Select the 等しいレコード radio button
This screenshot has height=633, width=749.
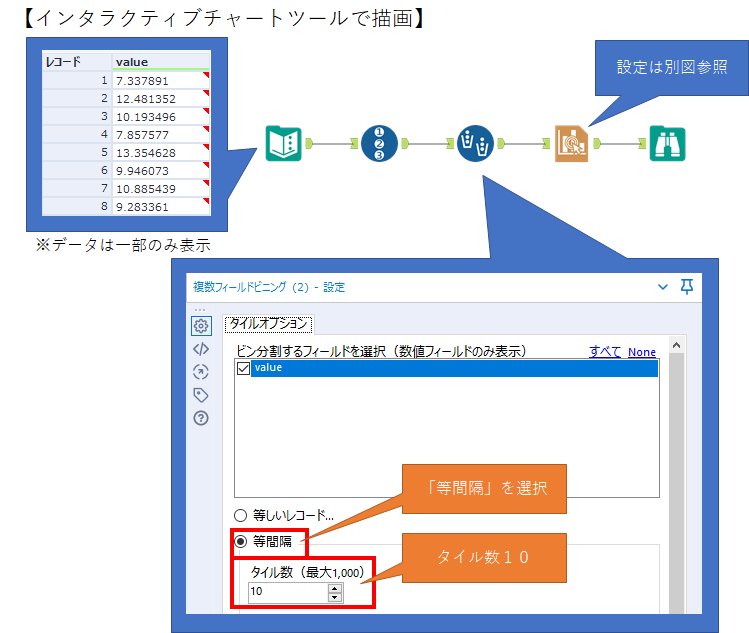(240, 515)
